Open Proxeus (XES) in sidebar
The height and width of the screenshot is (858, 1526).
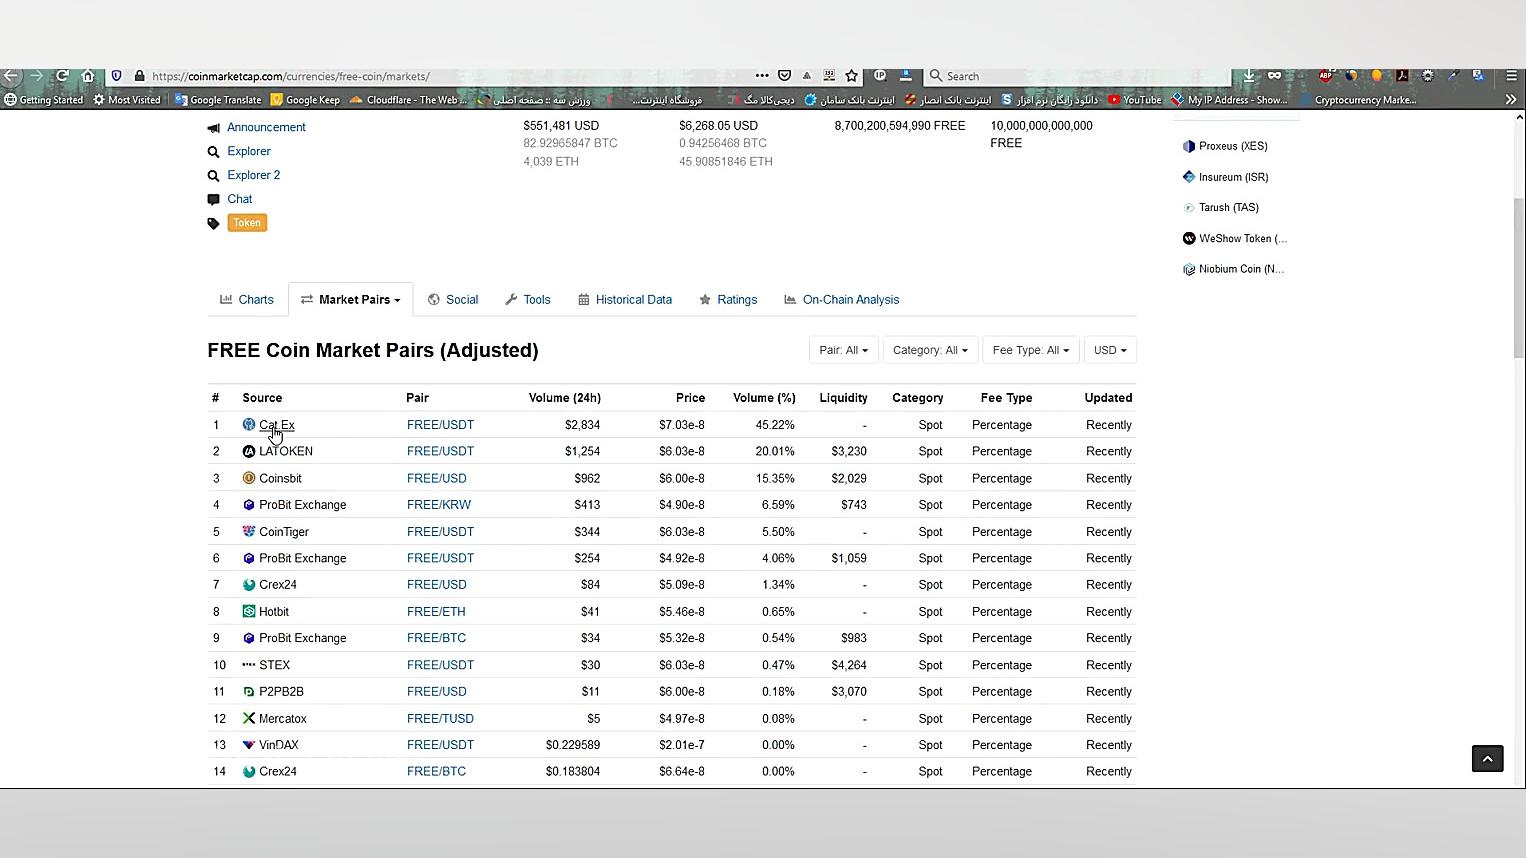click(1233, 146)
